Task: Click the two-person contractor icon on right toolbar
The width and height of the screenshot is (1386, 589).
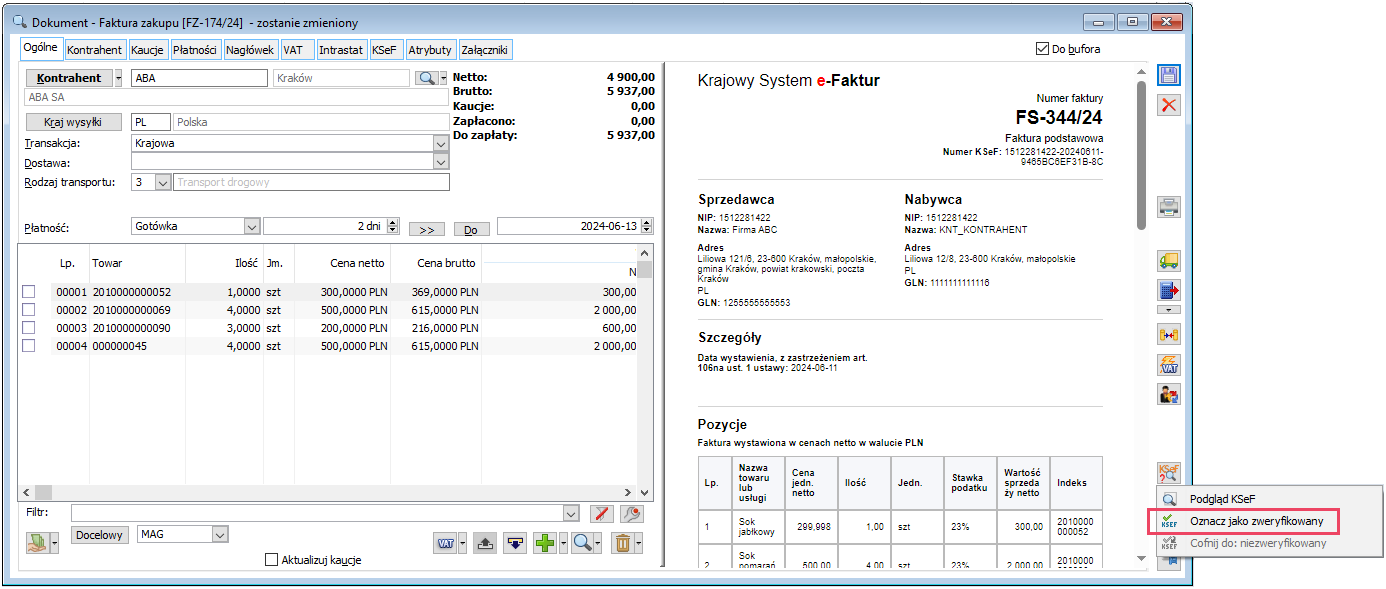Action: tap(1168, 394)
